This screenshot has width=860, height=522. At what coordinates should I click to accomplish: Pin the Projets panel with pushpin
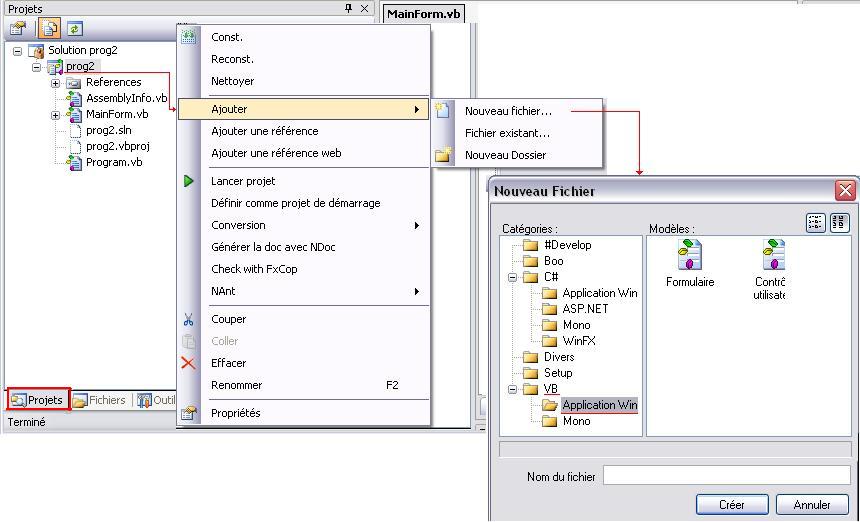tap(348, 9)
